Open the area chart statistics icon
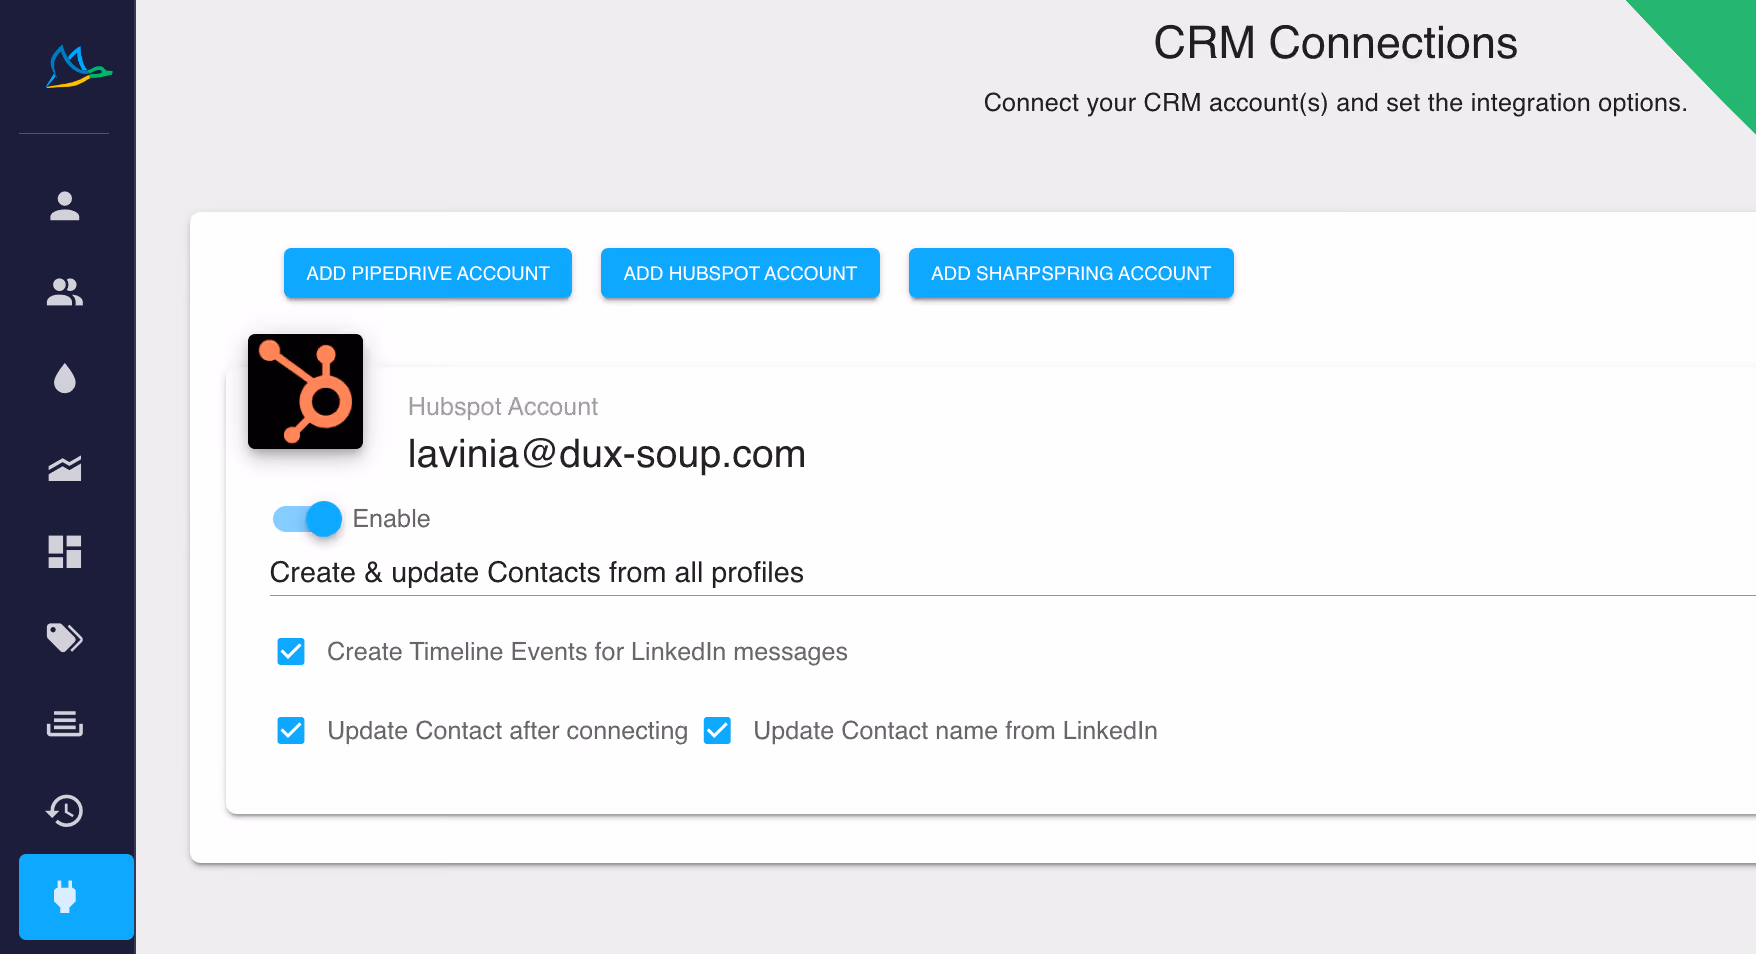This screenshot has width=1756, height=954. click(x=65, y=467)
